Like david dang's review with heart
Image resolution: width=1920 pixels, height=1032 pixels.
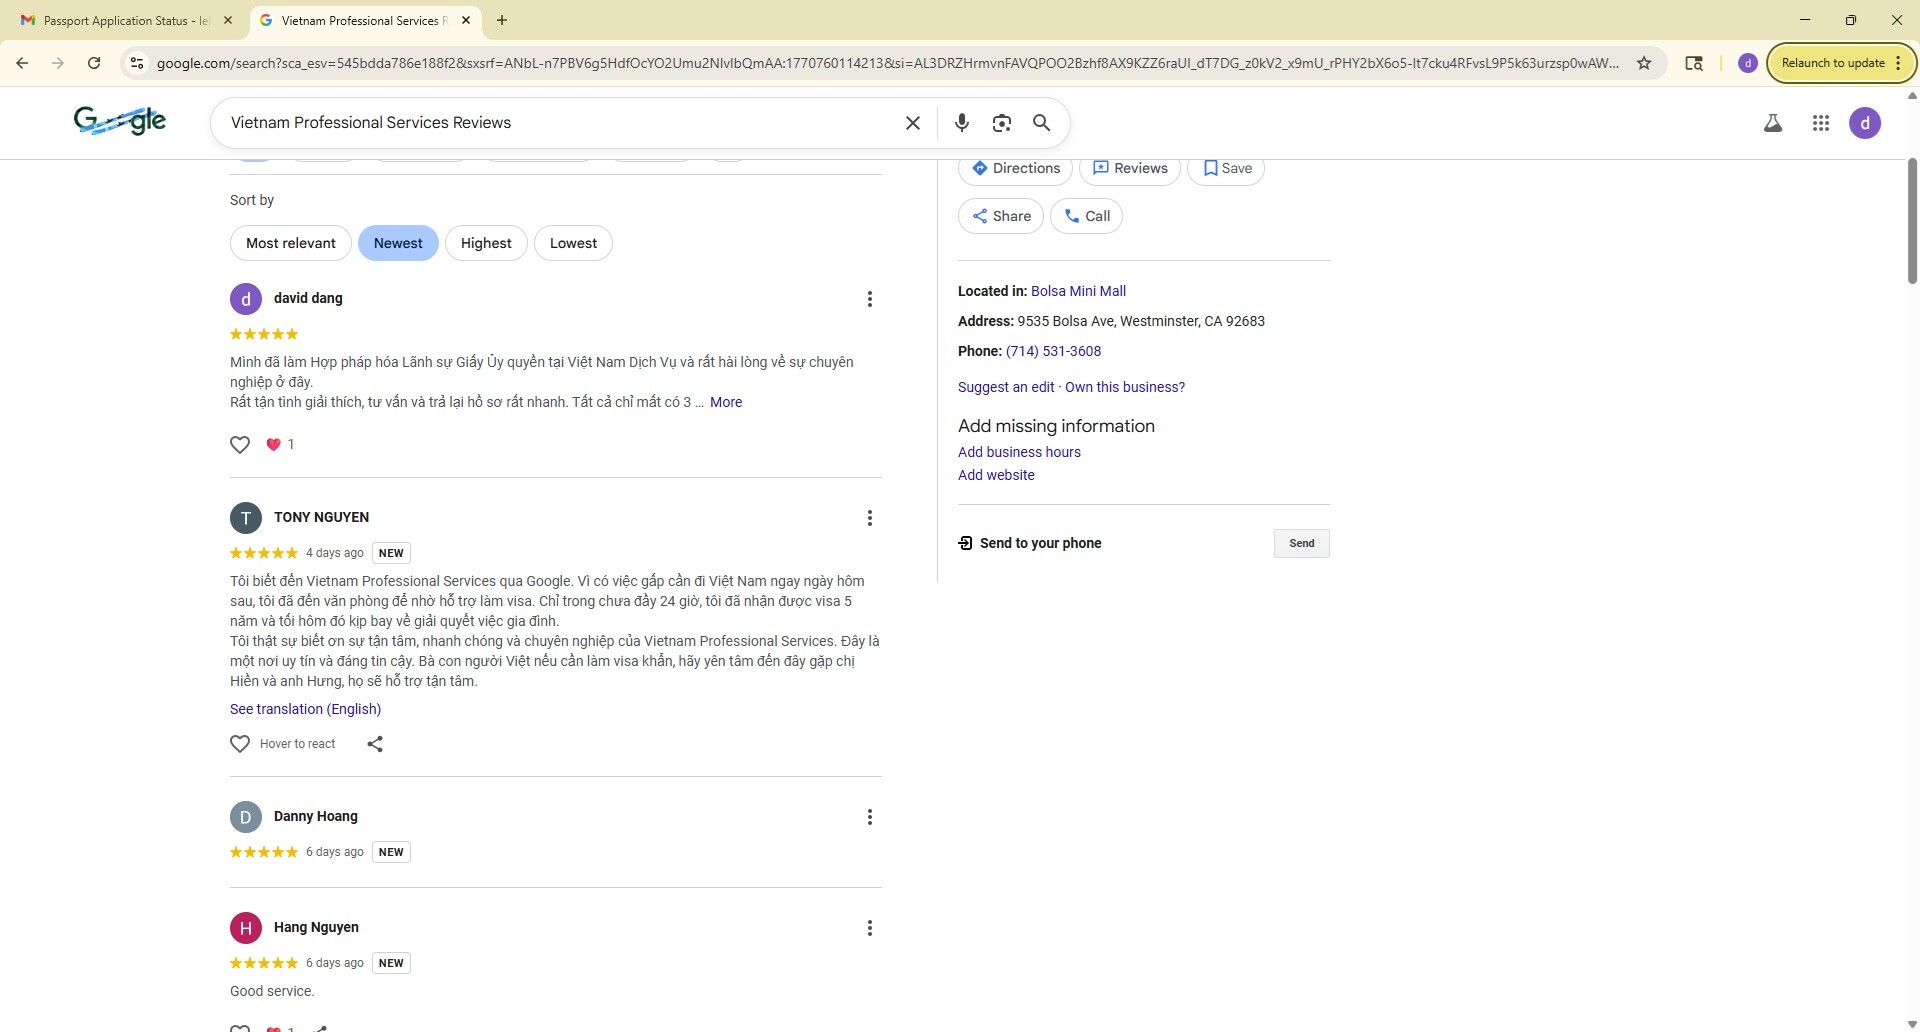(240, 445)
